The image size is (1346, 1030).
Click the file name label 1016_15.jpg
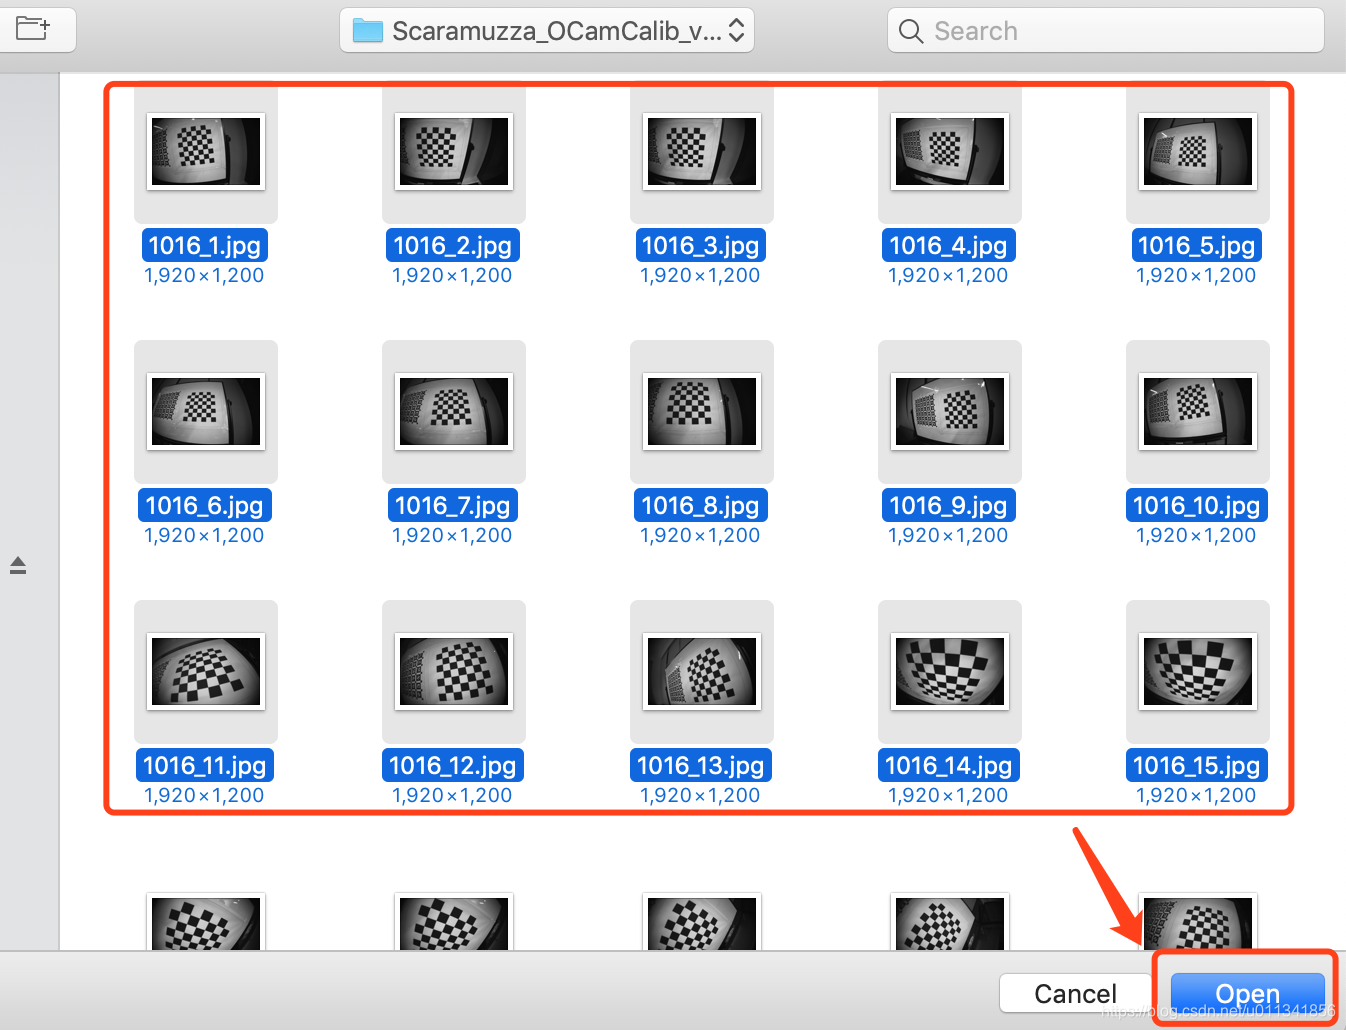(1196, 765)
